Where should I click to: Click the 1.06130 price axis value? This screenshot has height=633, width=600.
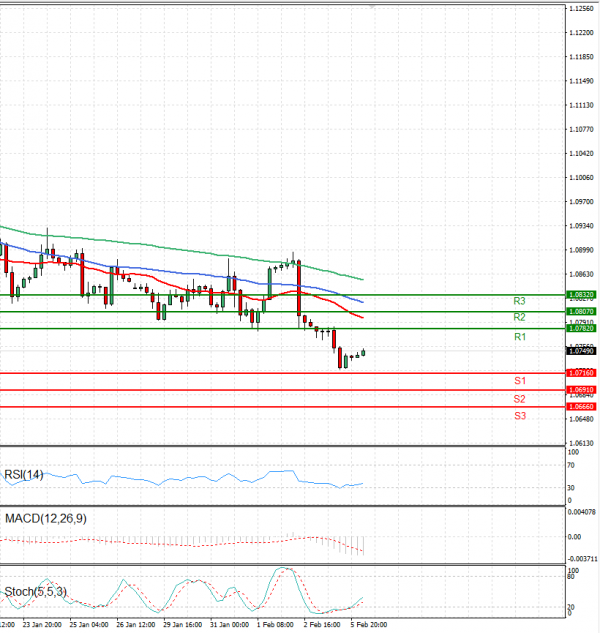point(581,443)
